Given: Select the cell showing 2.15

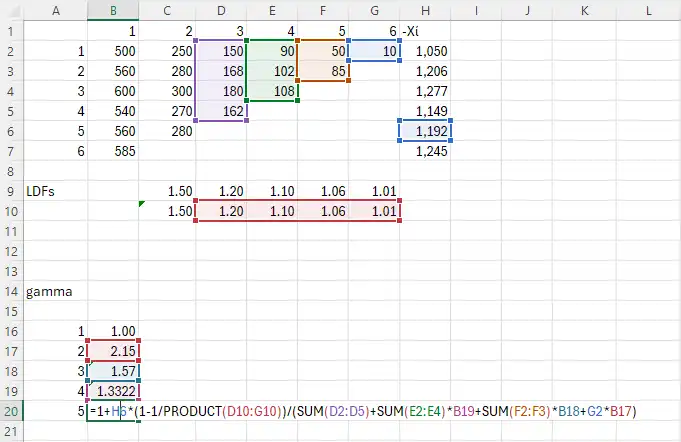Looking at the screenshot, I should (113, 351).
